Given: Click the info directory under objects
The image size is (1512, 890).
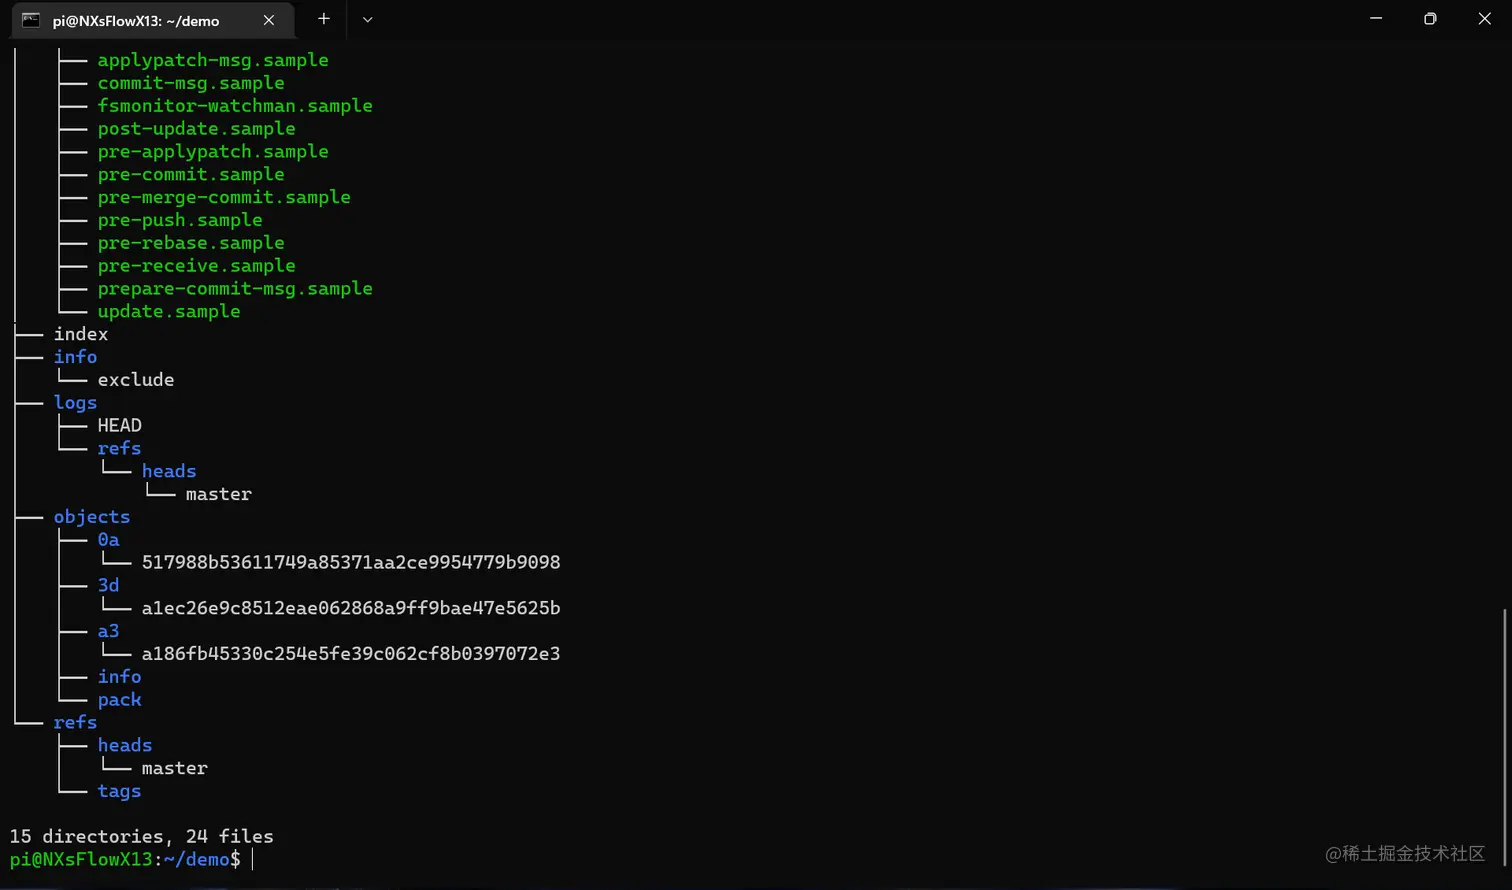Looking at the screenshot, I should 120,677.
